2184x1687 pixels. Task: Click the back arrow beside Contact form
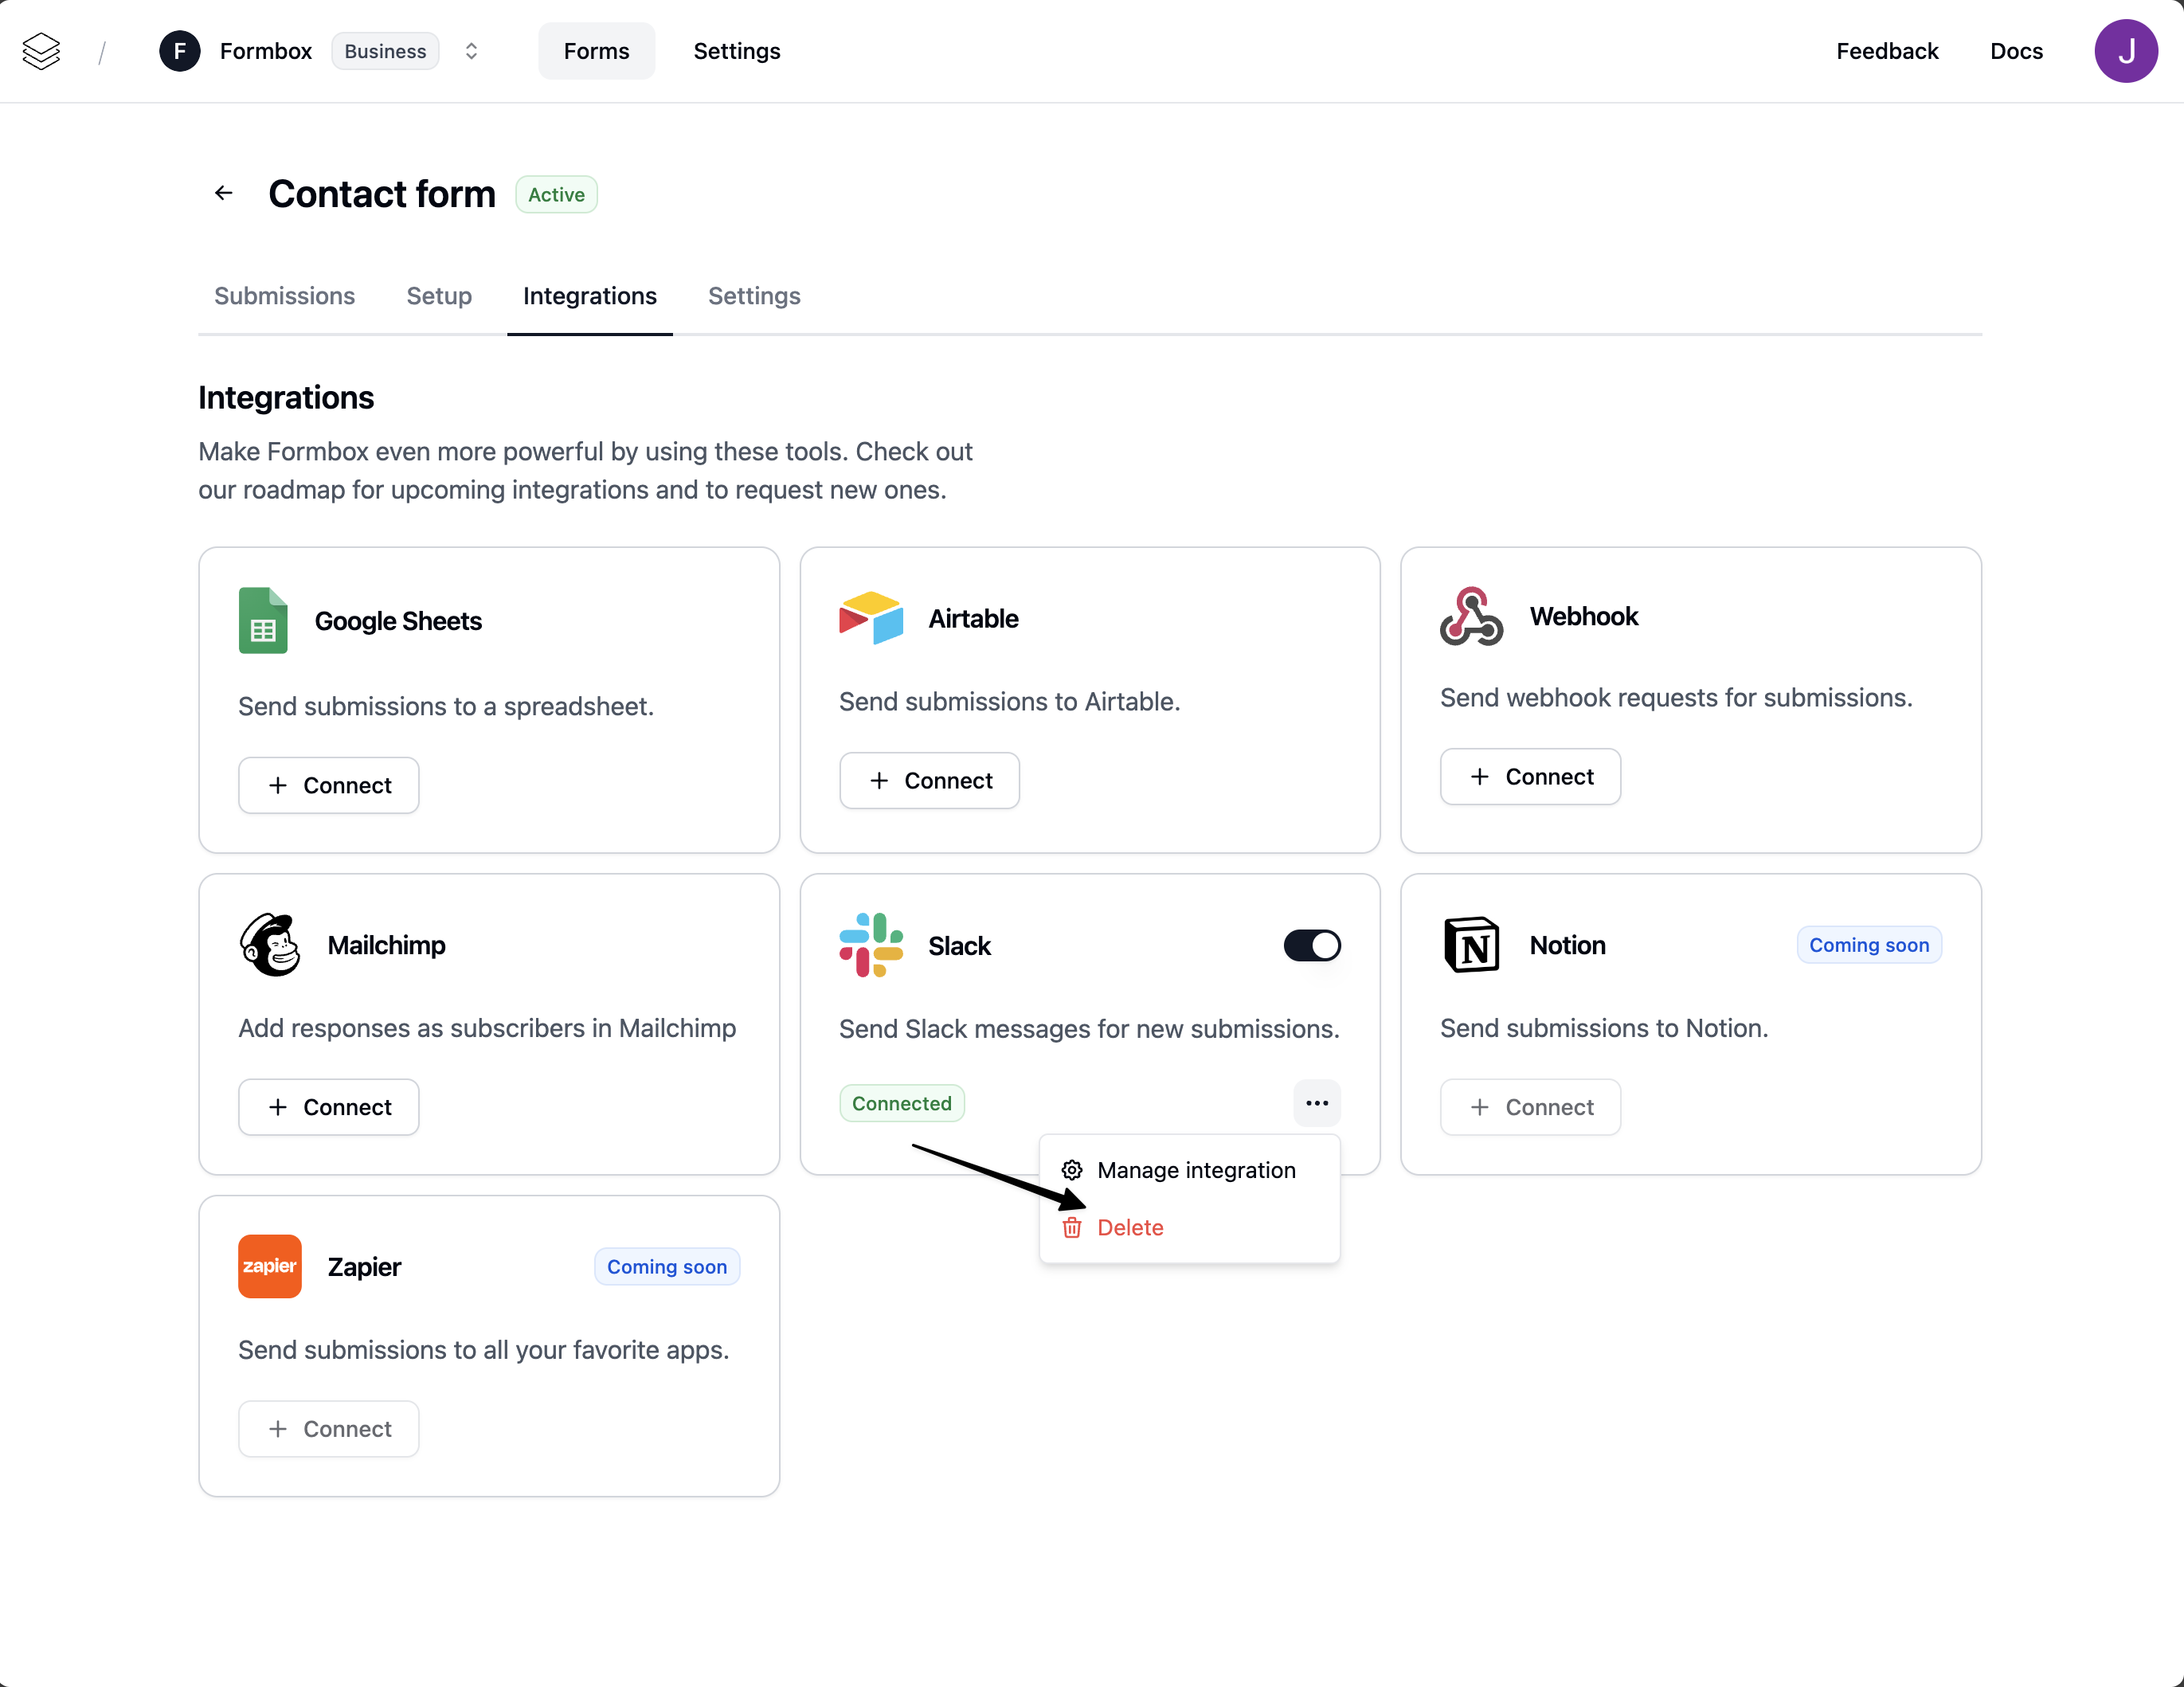[224, 193]
